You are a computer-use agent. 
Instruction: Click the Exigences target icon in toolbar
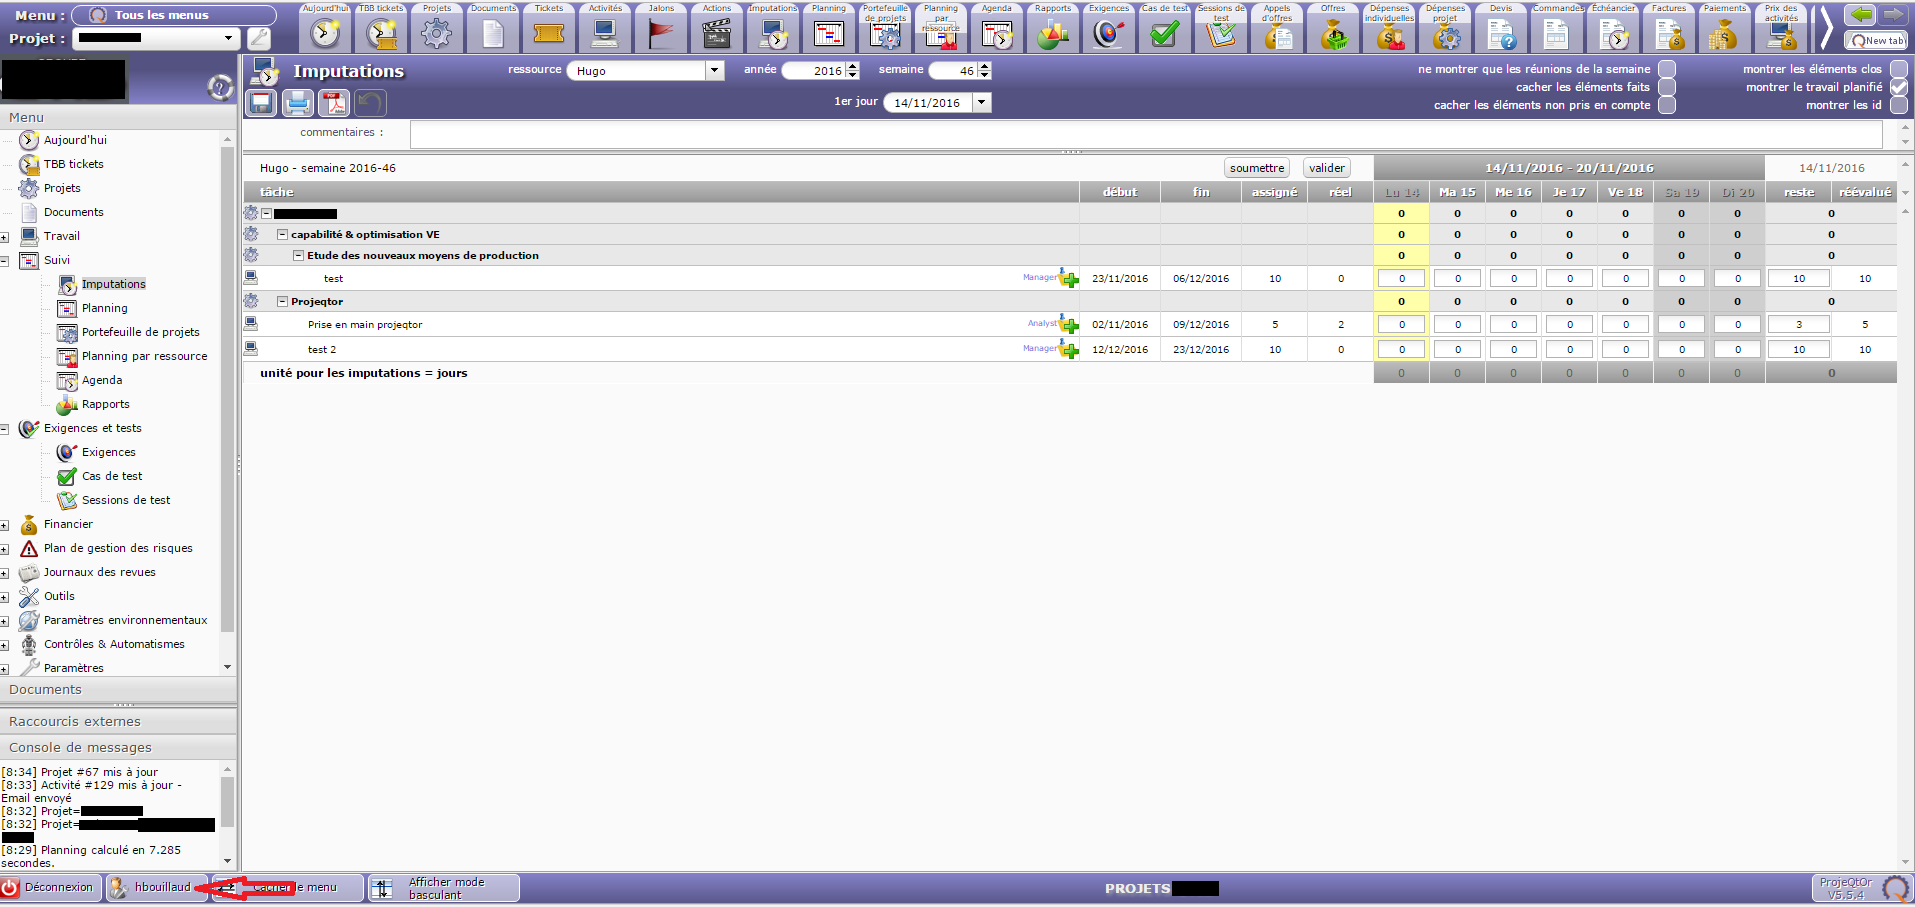1108,33
